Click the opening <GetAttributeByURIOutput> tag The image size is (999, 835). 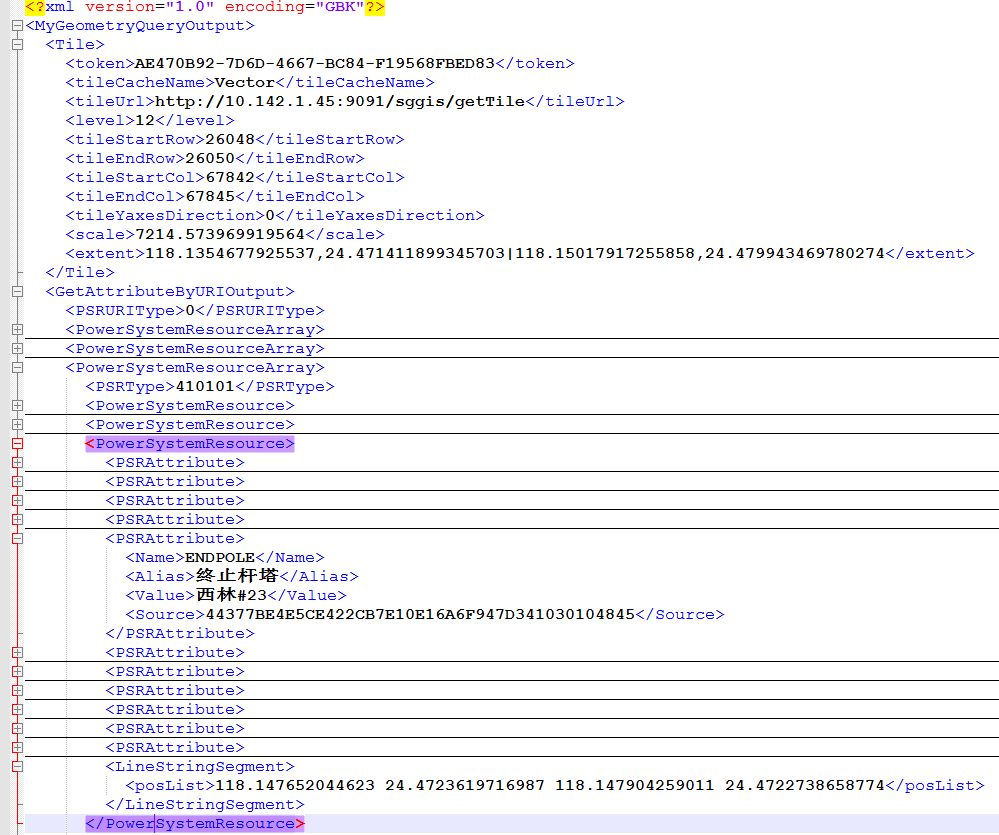pyautogui.click(x=170, y=292)
